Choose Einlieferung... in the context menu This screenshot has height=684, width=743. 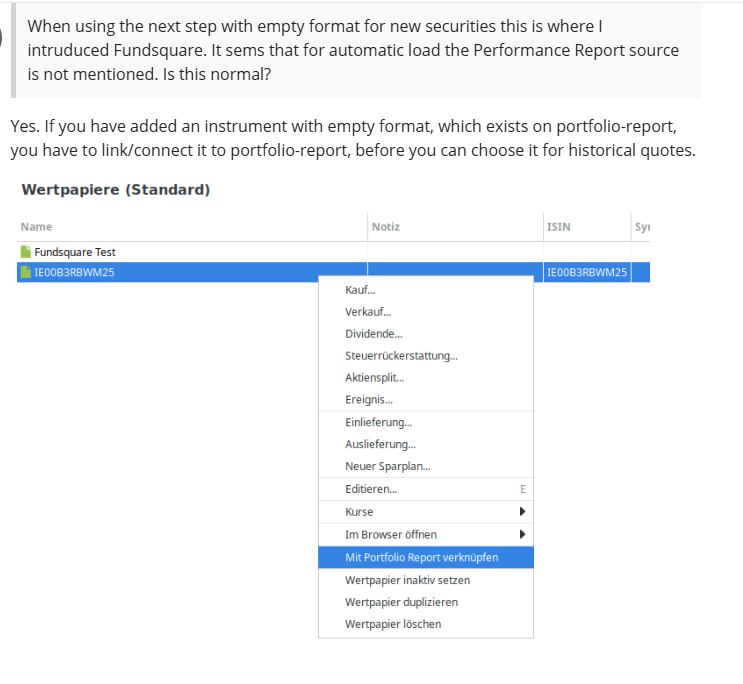[426, 422]
